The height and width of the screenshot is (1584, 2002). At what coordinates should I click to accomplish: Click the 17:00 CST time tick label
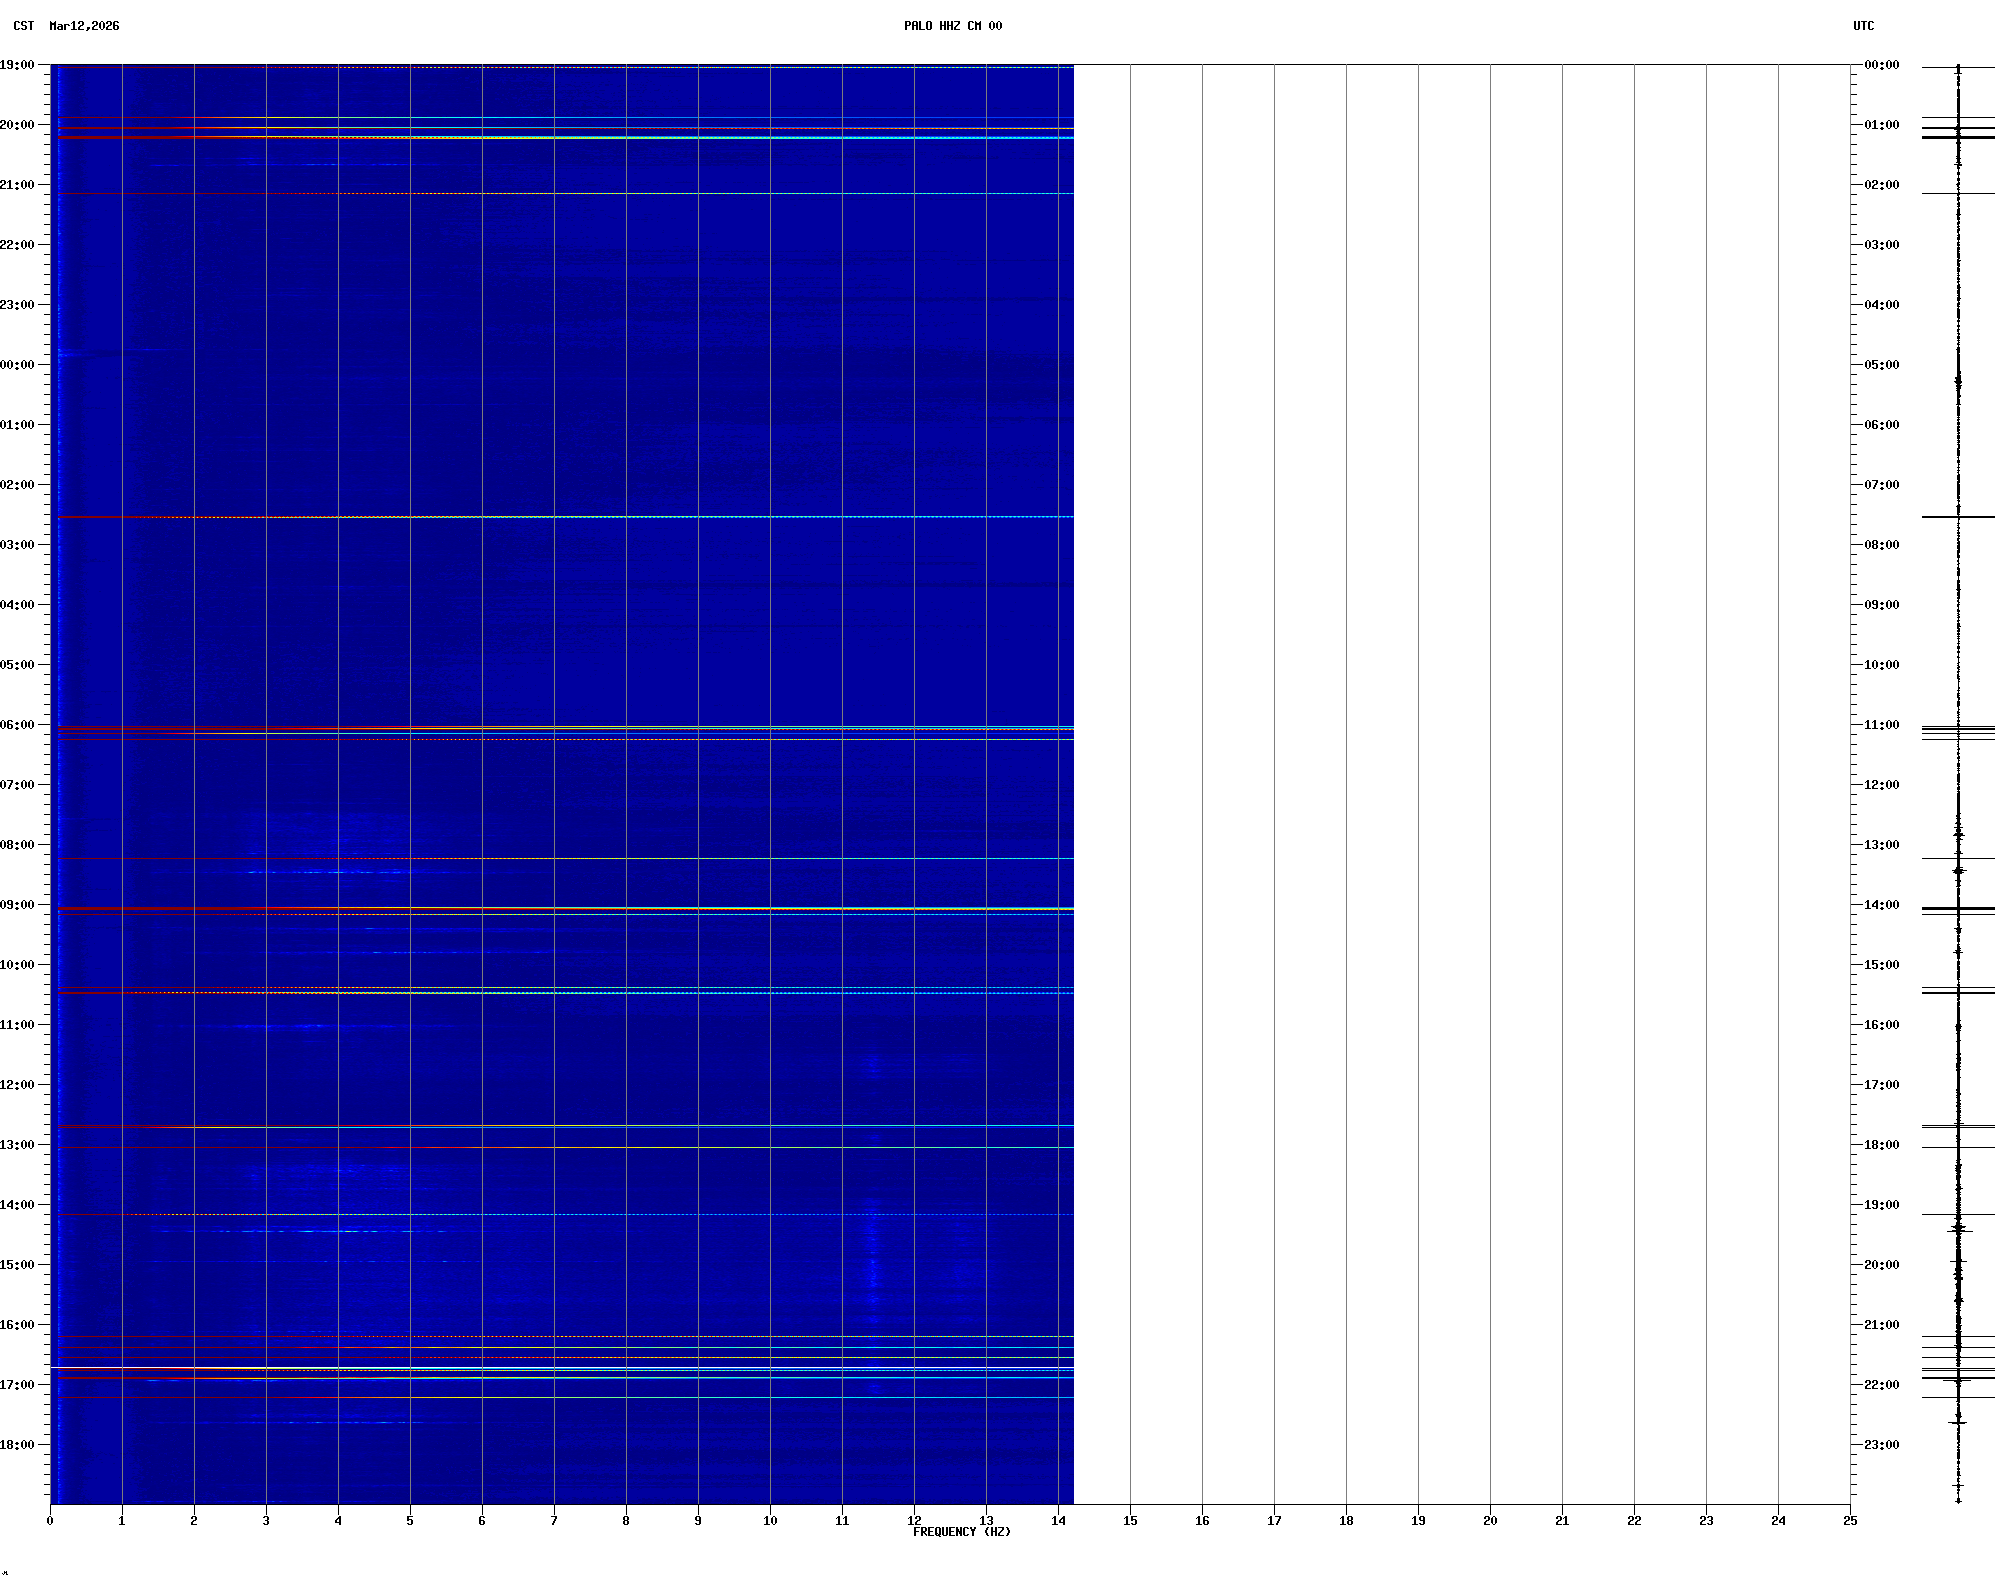click(x=17, y=1385)
